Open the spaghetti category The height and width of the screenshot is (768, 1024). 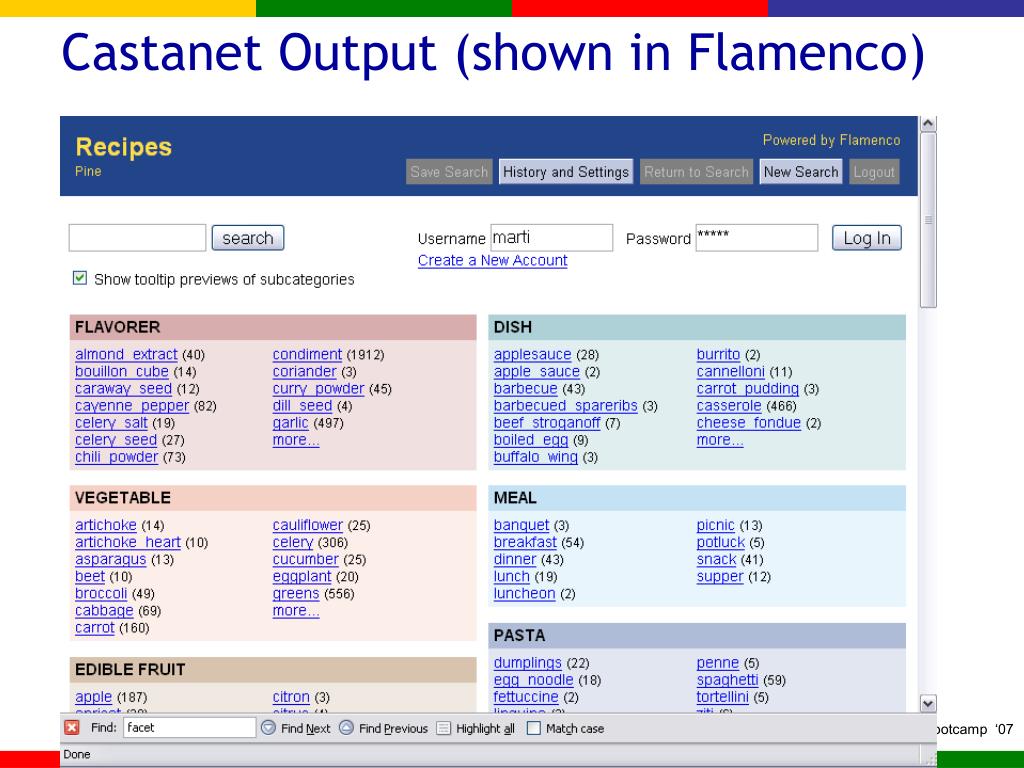727,680
